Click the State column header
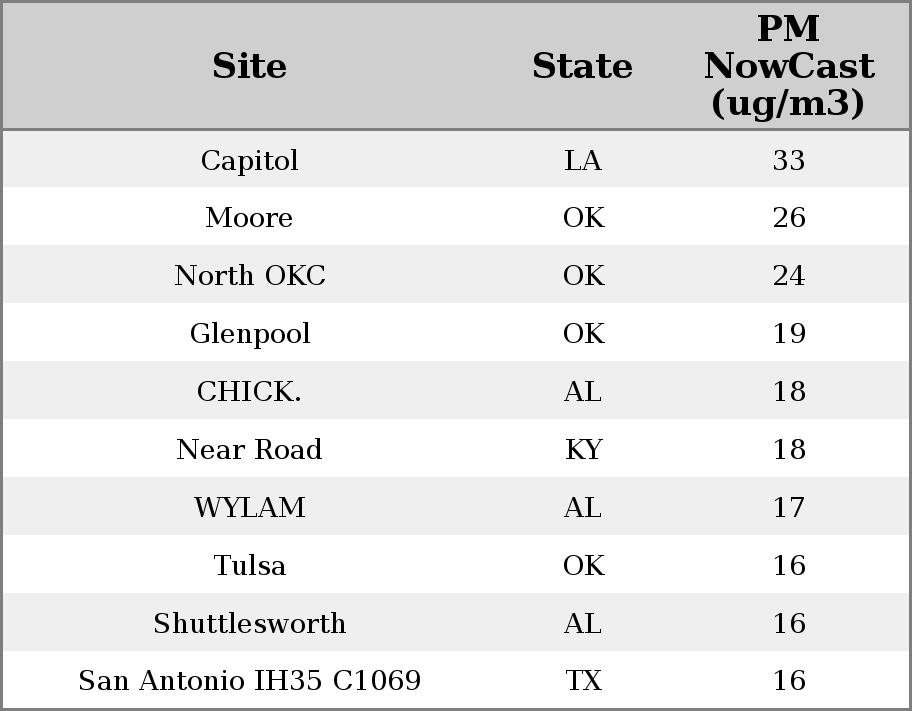 (x=582, y=66)
